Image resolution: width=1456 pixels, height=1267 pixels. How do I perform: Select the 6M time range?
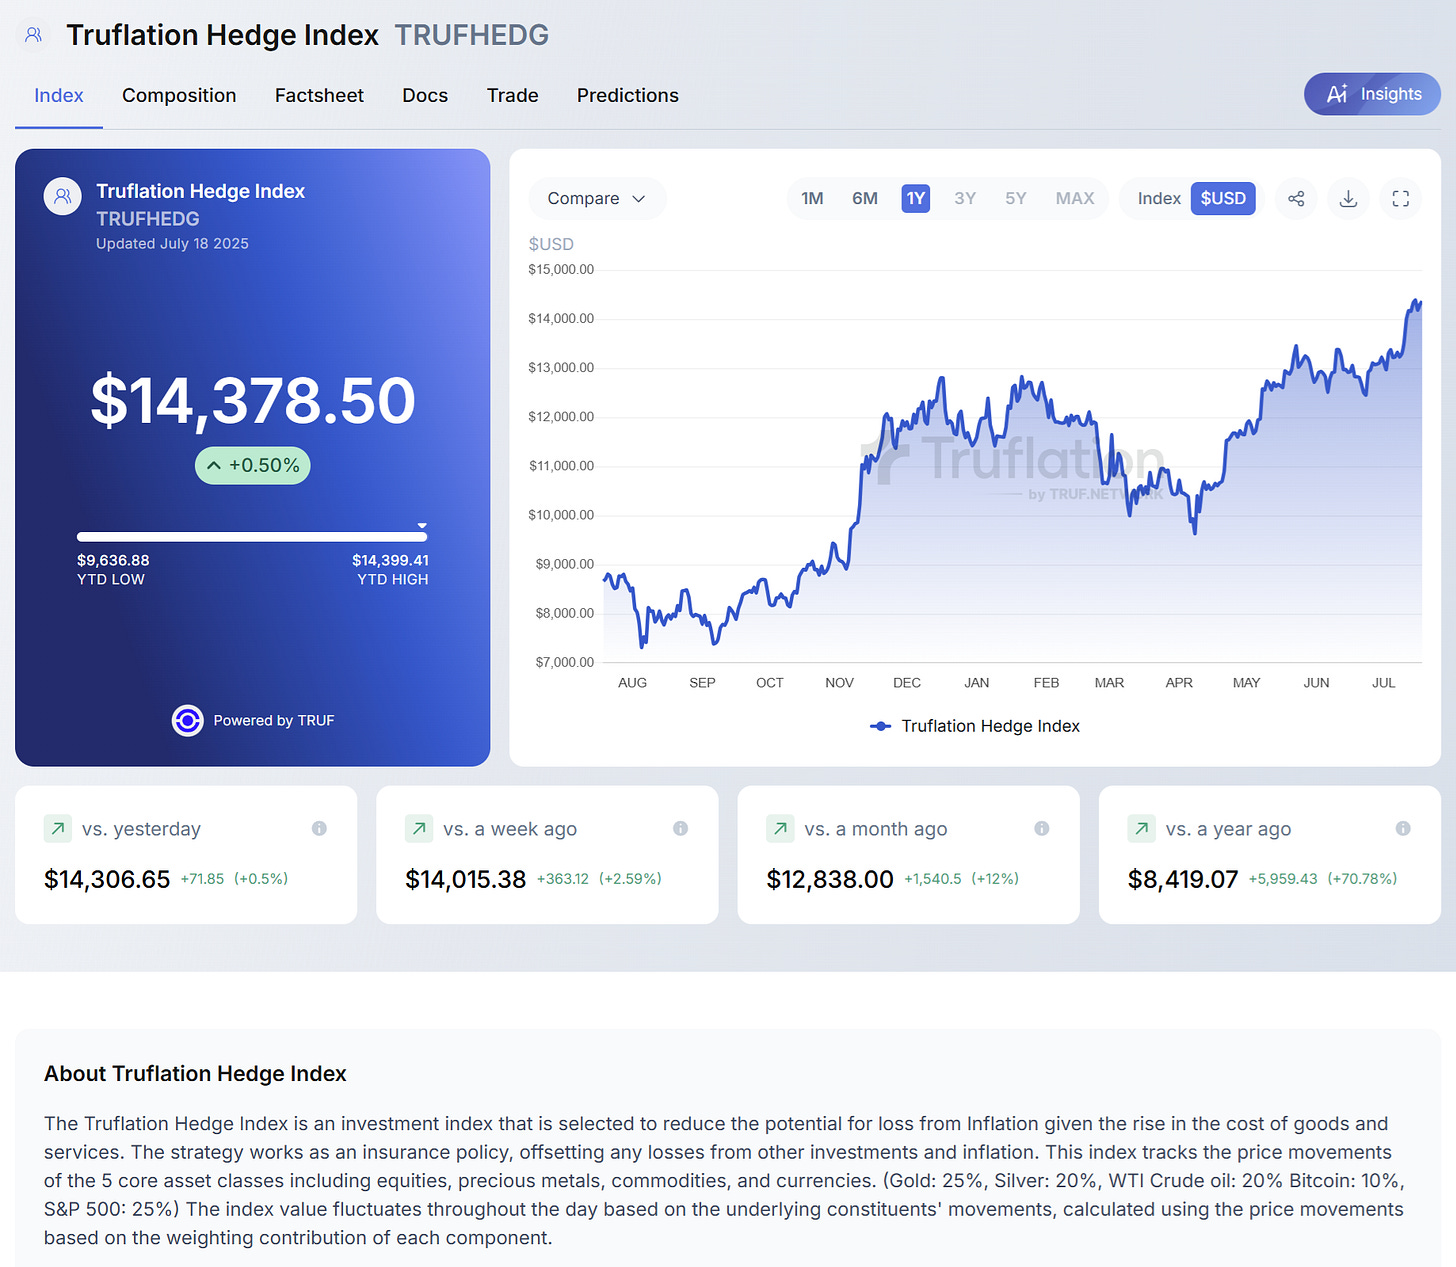865,198
